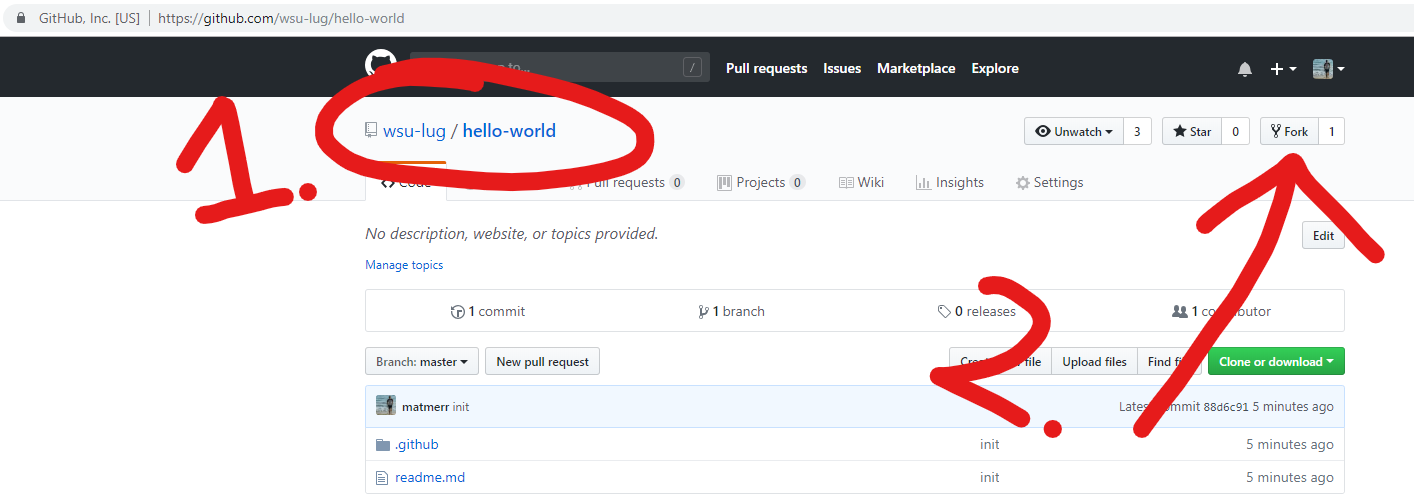Open the hello-world repository link
This screenshot has height=502, width=1414.
click(x=509, y=131)
